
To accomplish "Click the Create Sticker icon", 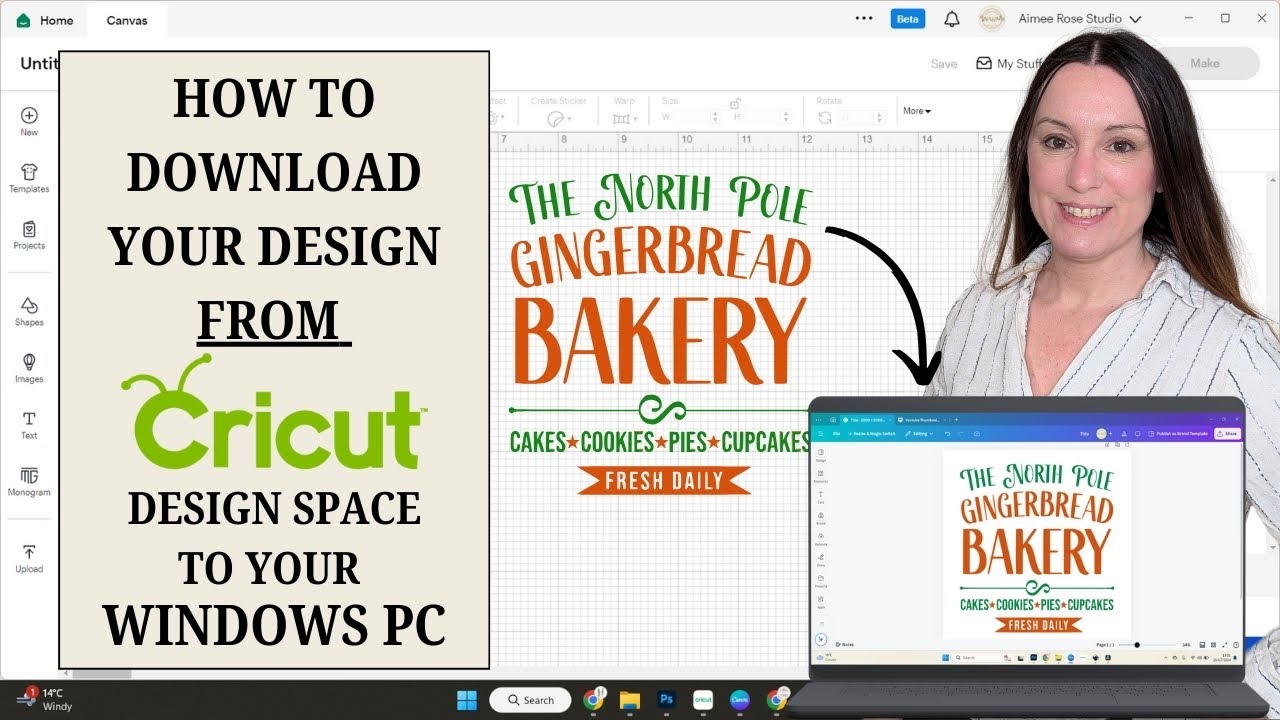I will coord(555,118).
